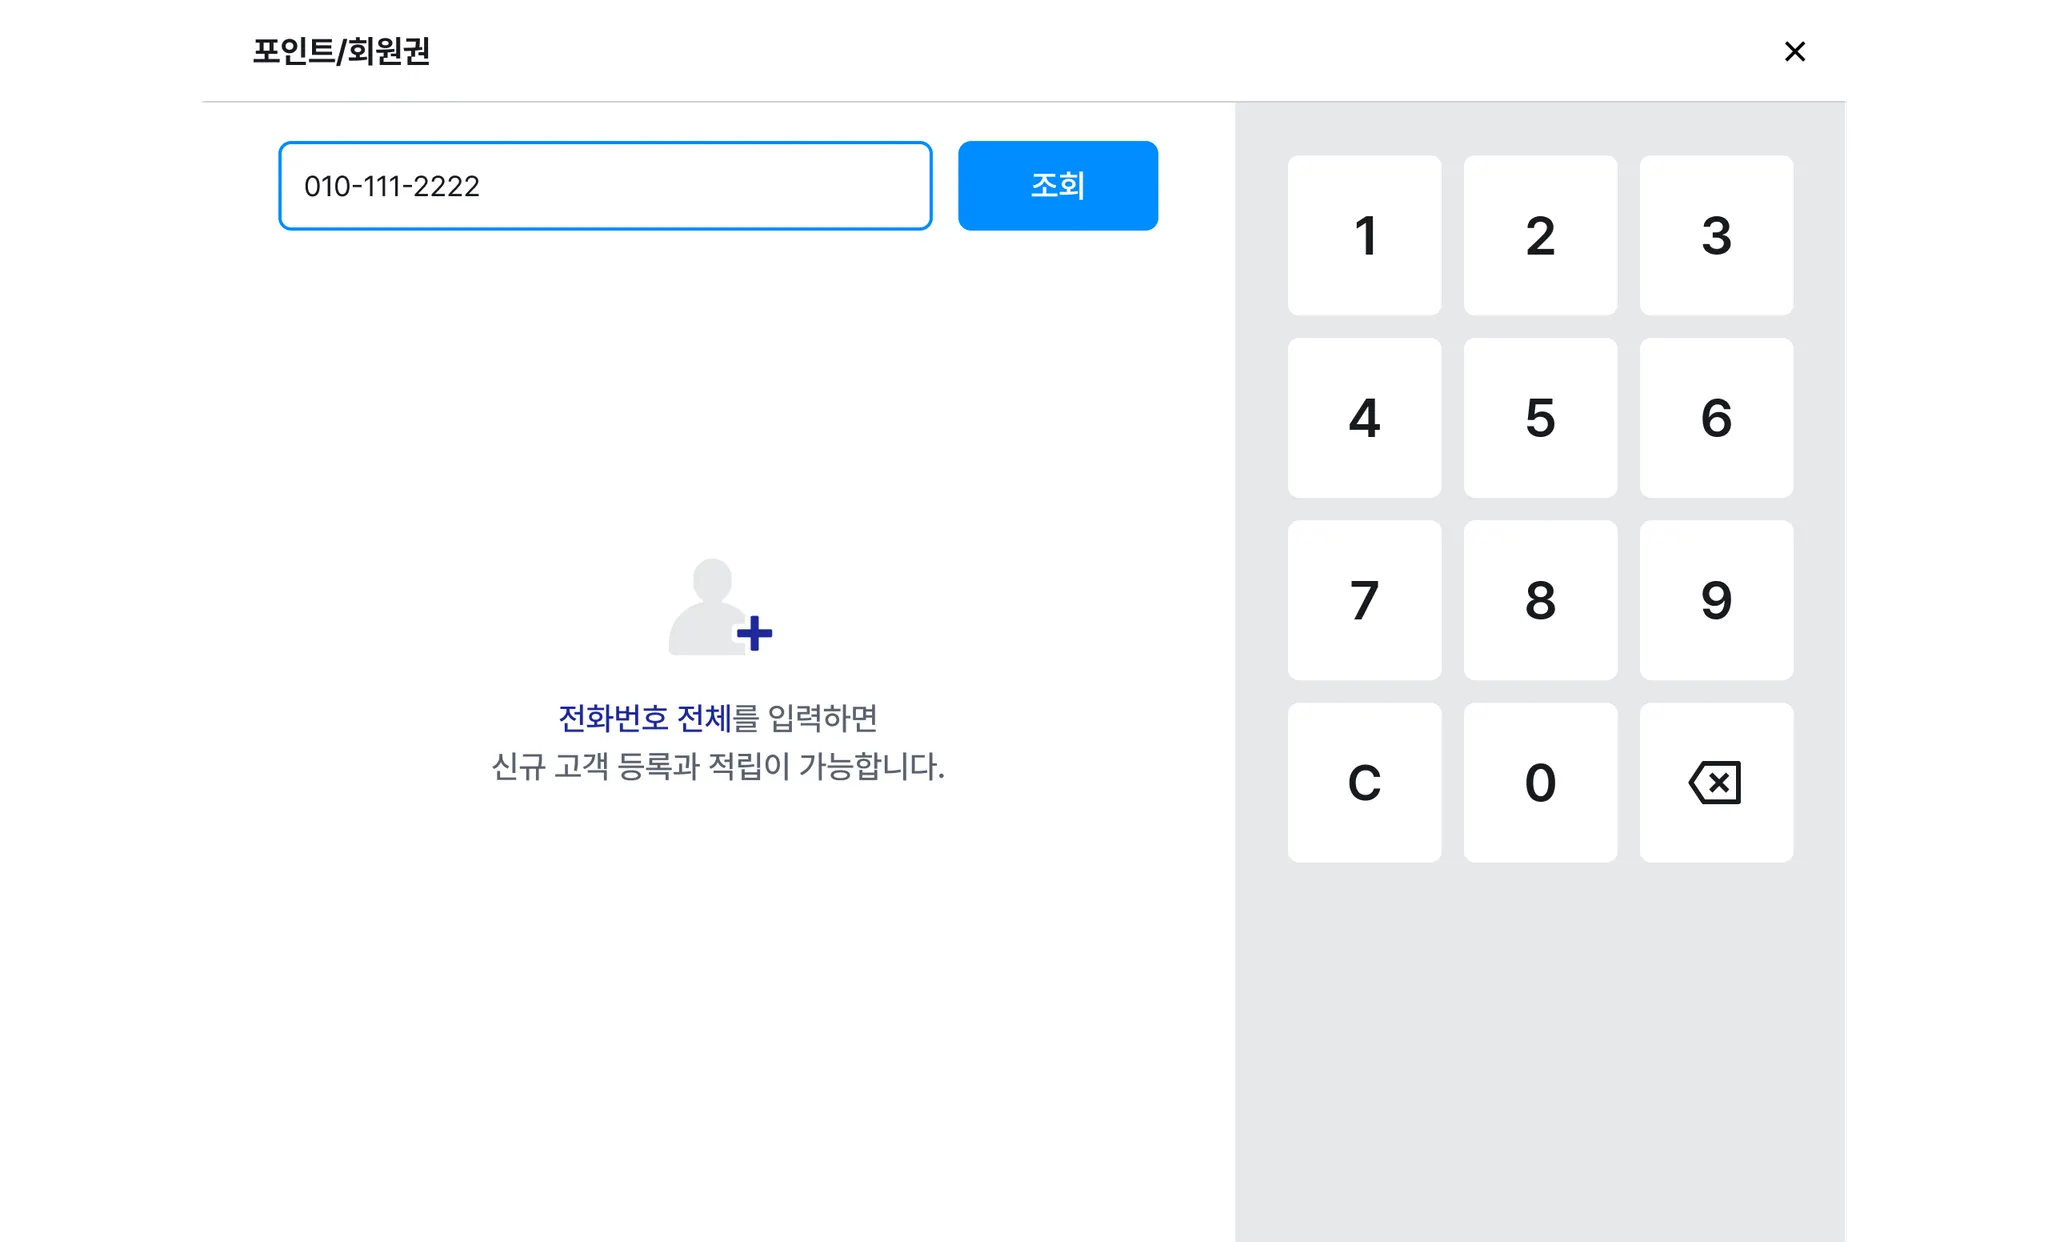
Task: Tap keypad number 5
Action: 1540,417
